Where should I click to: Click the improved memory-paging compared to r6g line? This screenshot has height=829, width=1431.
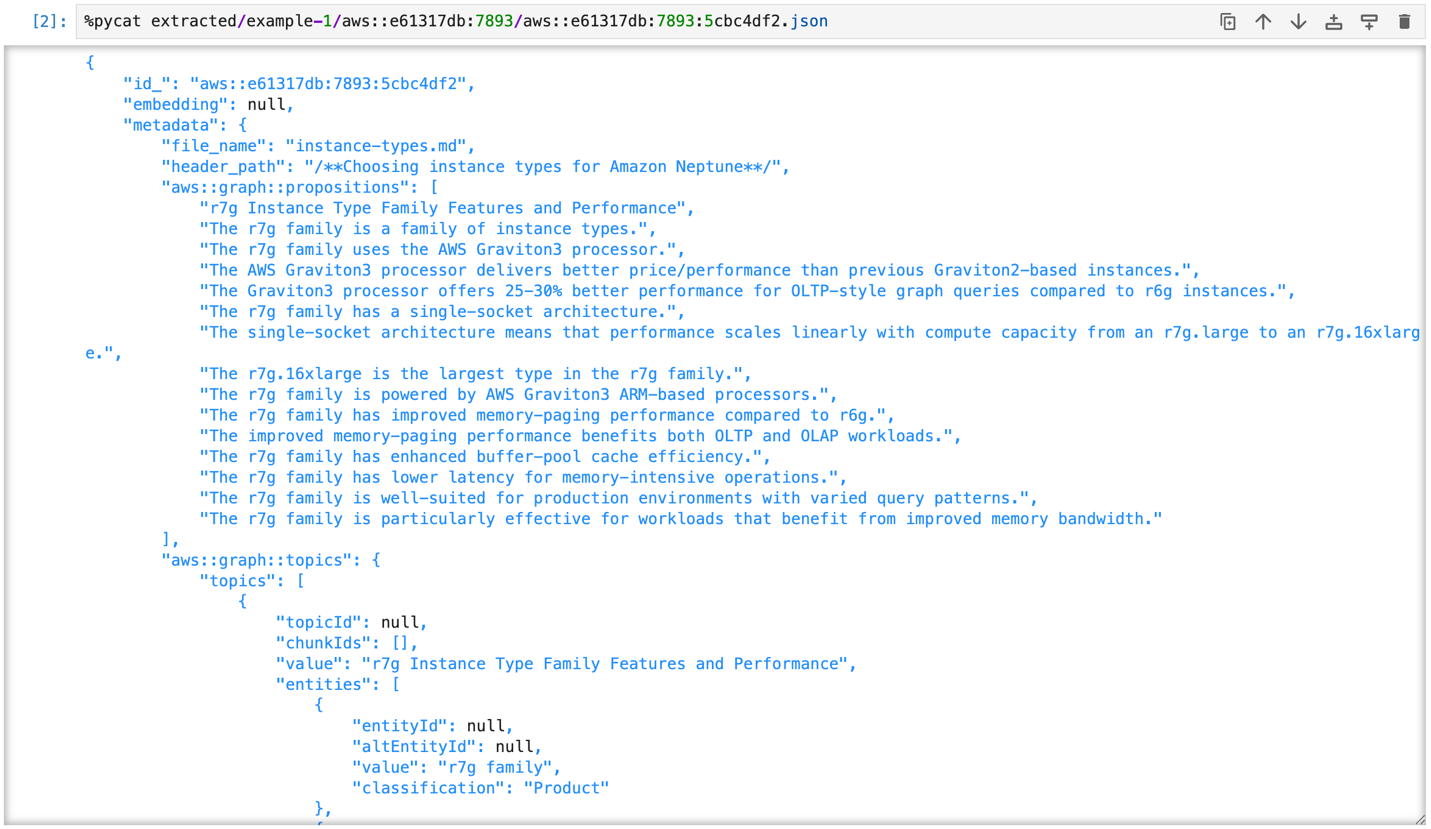[x=547, y=415]
